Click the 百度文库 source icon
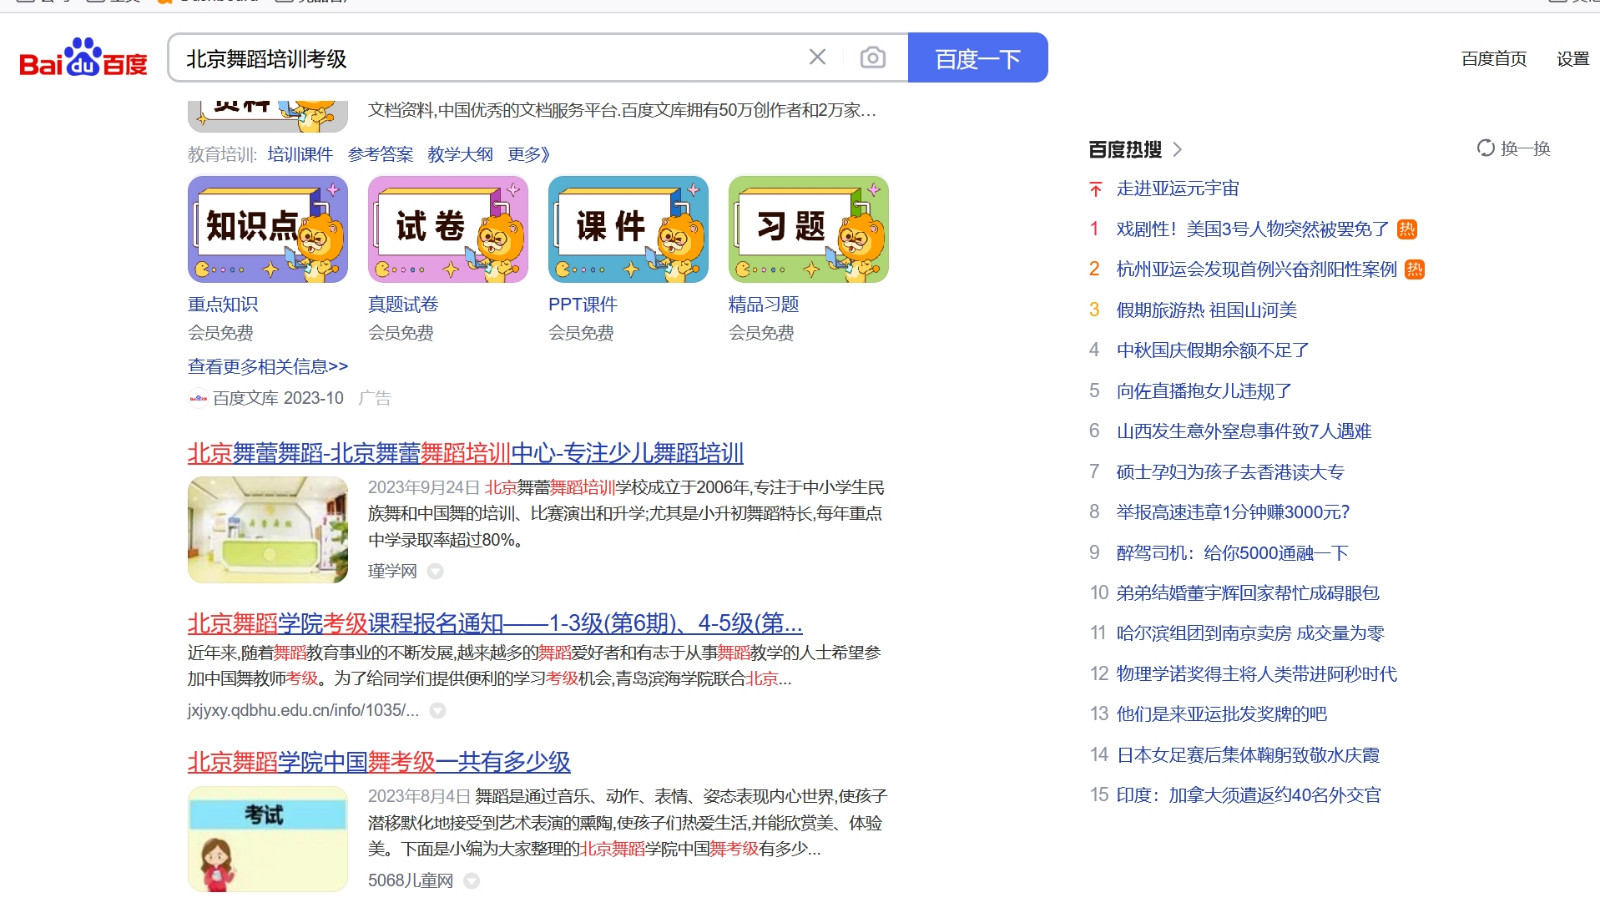The image size is (1600, 902). tap(198, 398)
